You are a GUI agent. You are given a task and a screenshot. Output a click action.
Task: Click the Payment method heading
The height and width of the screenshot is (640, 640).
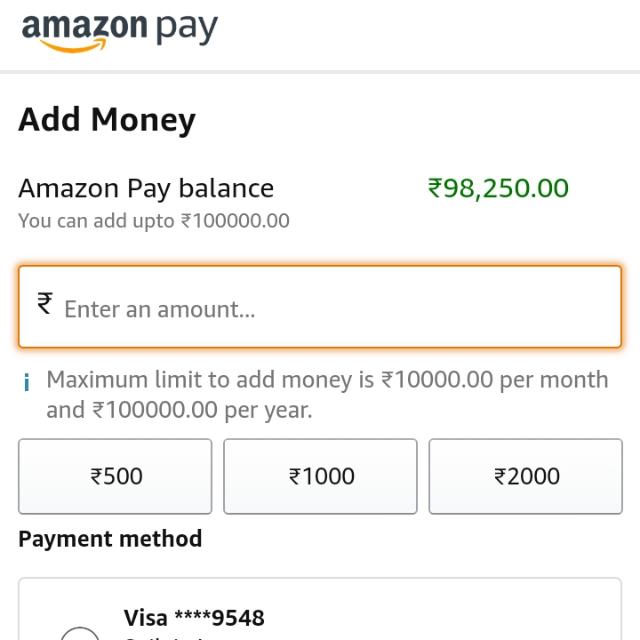pos(110,539)
